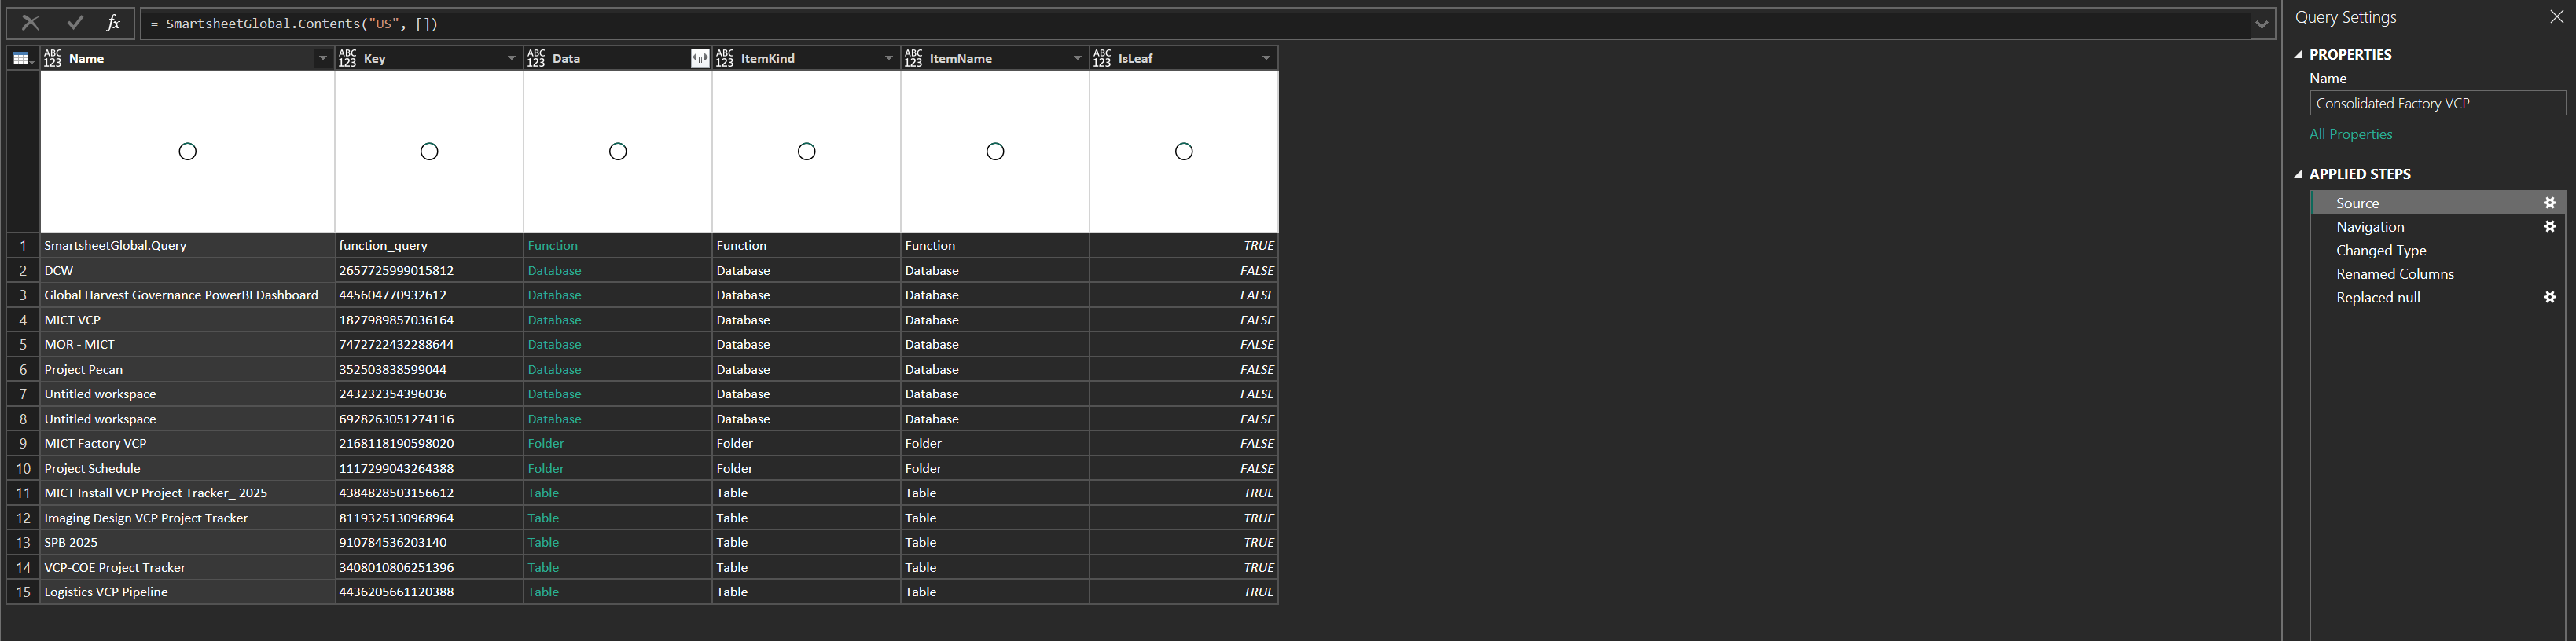
Task: Click Key cell 'function_query'
Action: (429, 246)
